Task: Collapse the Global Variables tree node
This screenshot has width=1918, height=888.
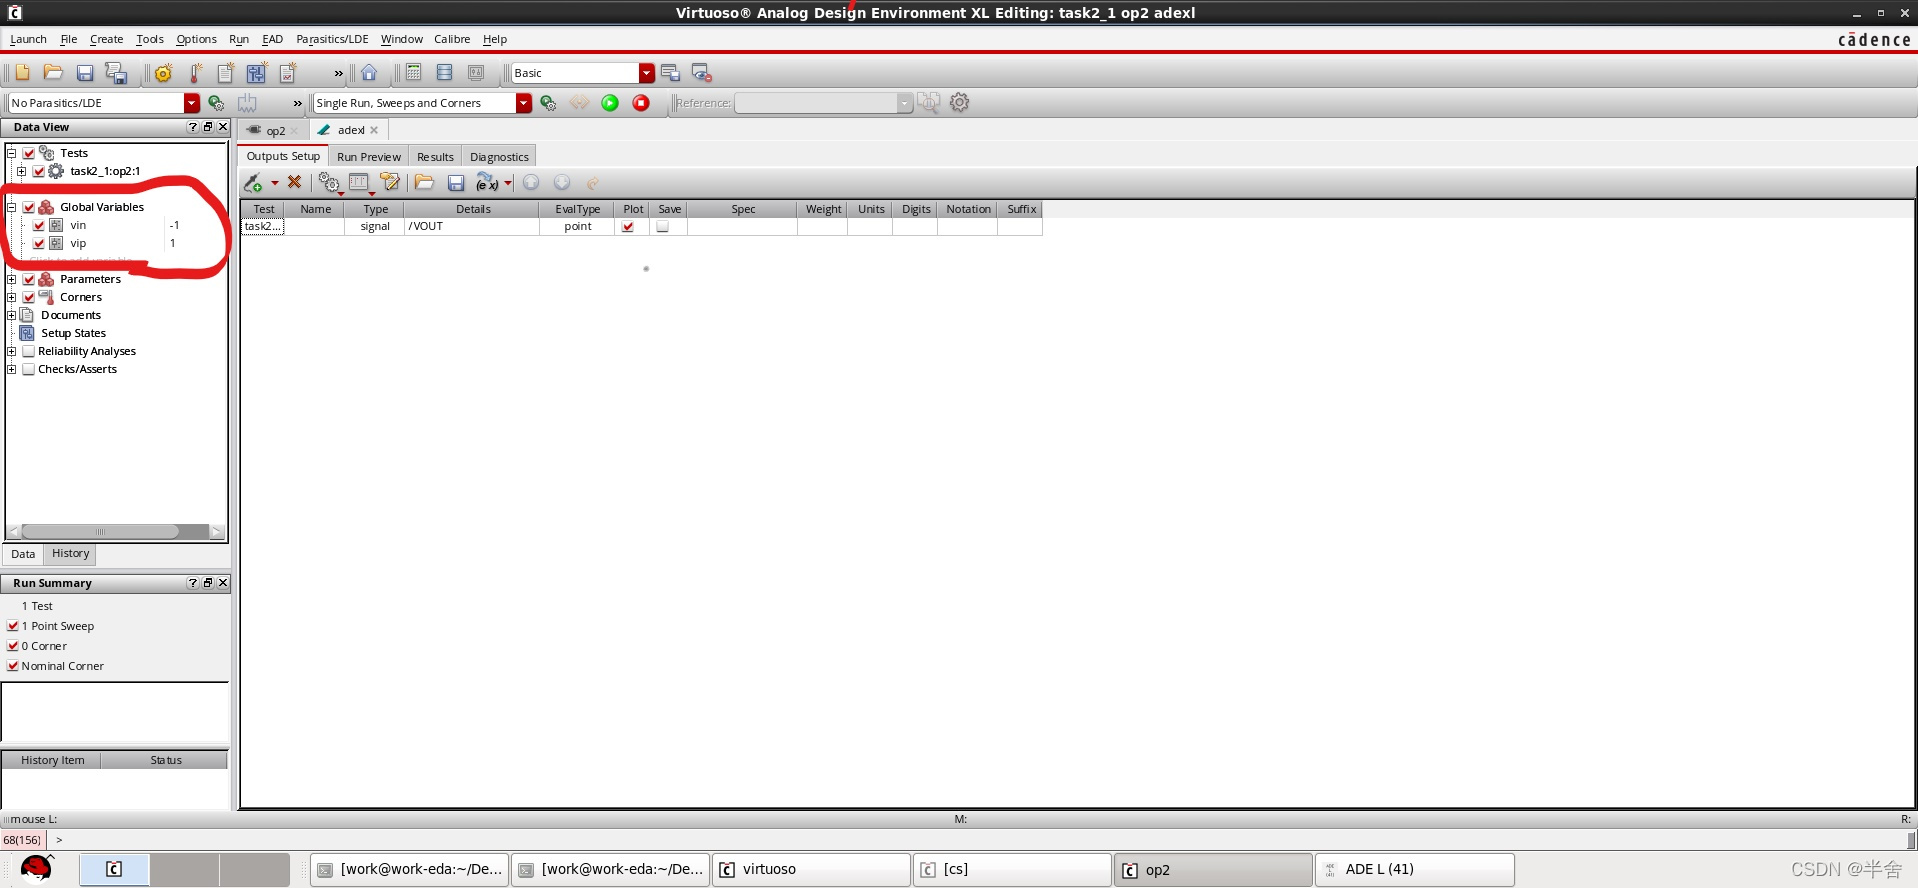Action: 12,207
